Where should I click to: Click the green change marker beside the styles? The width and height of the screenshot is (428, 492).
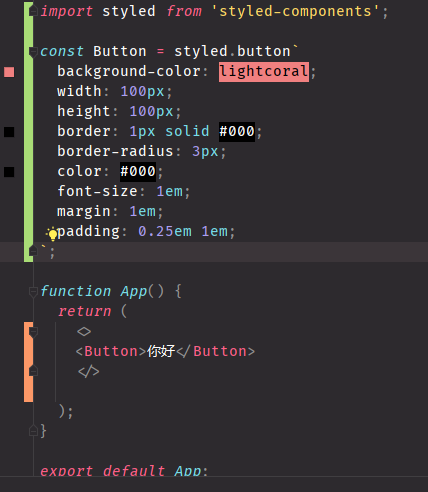(28, 132)
